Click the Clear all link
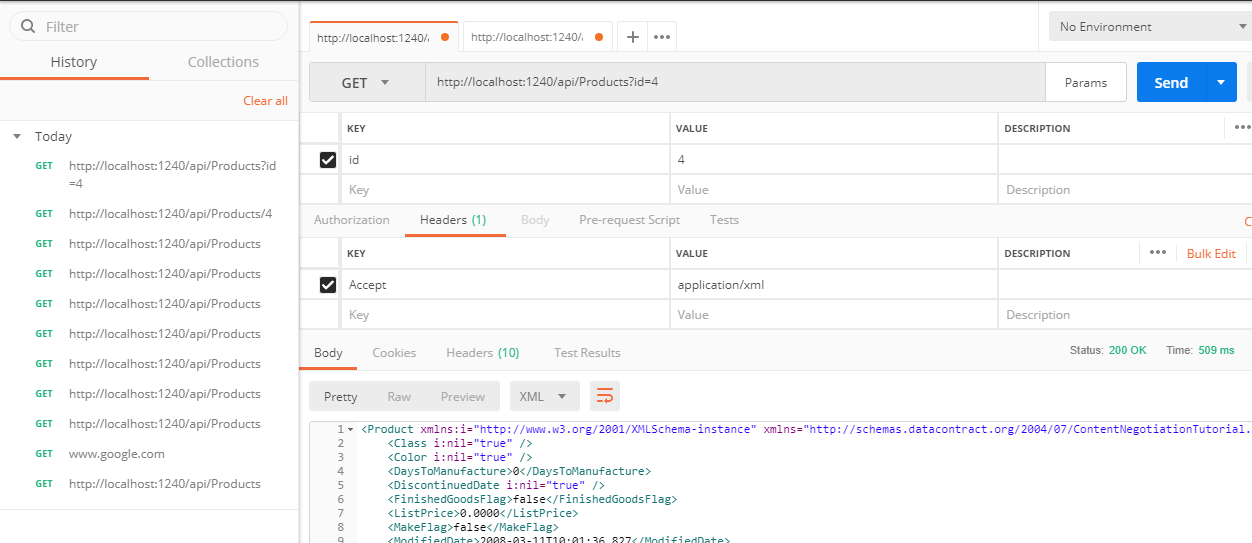 click(265, 101)
